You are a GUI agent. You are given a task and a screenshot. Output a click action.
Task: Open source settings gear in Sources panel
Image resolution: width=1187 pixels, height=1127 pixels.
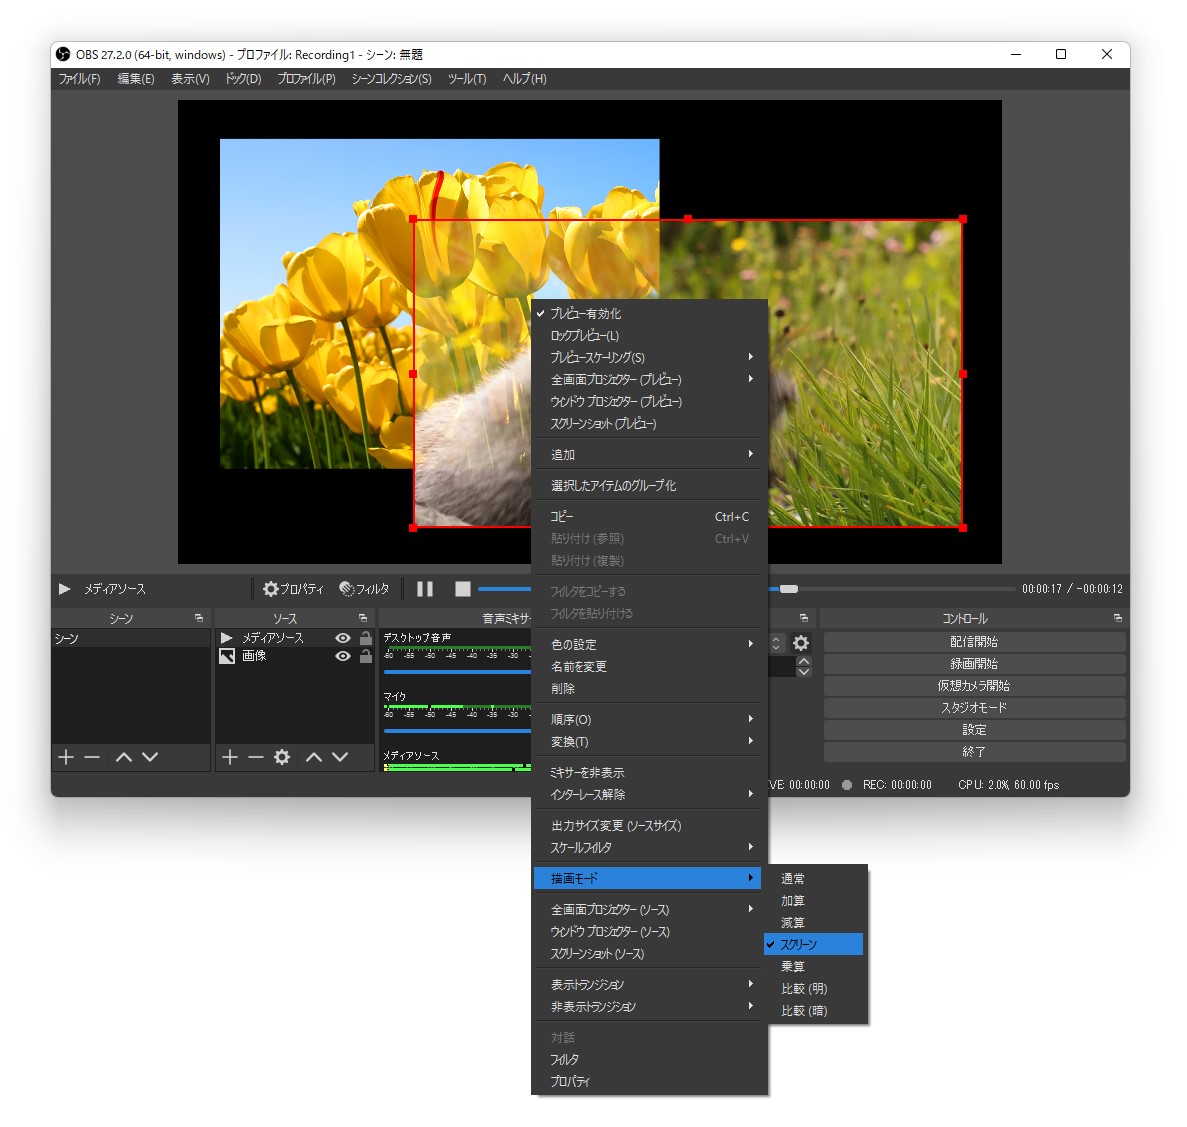point(282,757)
